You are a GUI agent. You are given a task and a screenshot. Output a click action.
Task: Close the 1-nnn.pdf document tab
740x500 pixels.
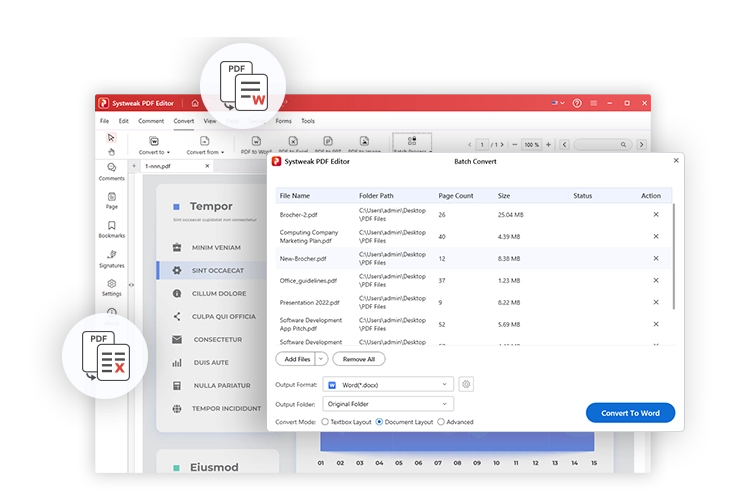click(x=208, y=166)
